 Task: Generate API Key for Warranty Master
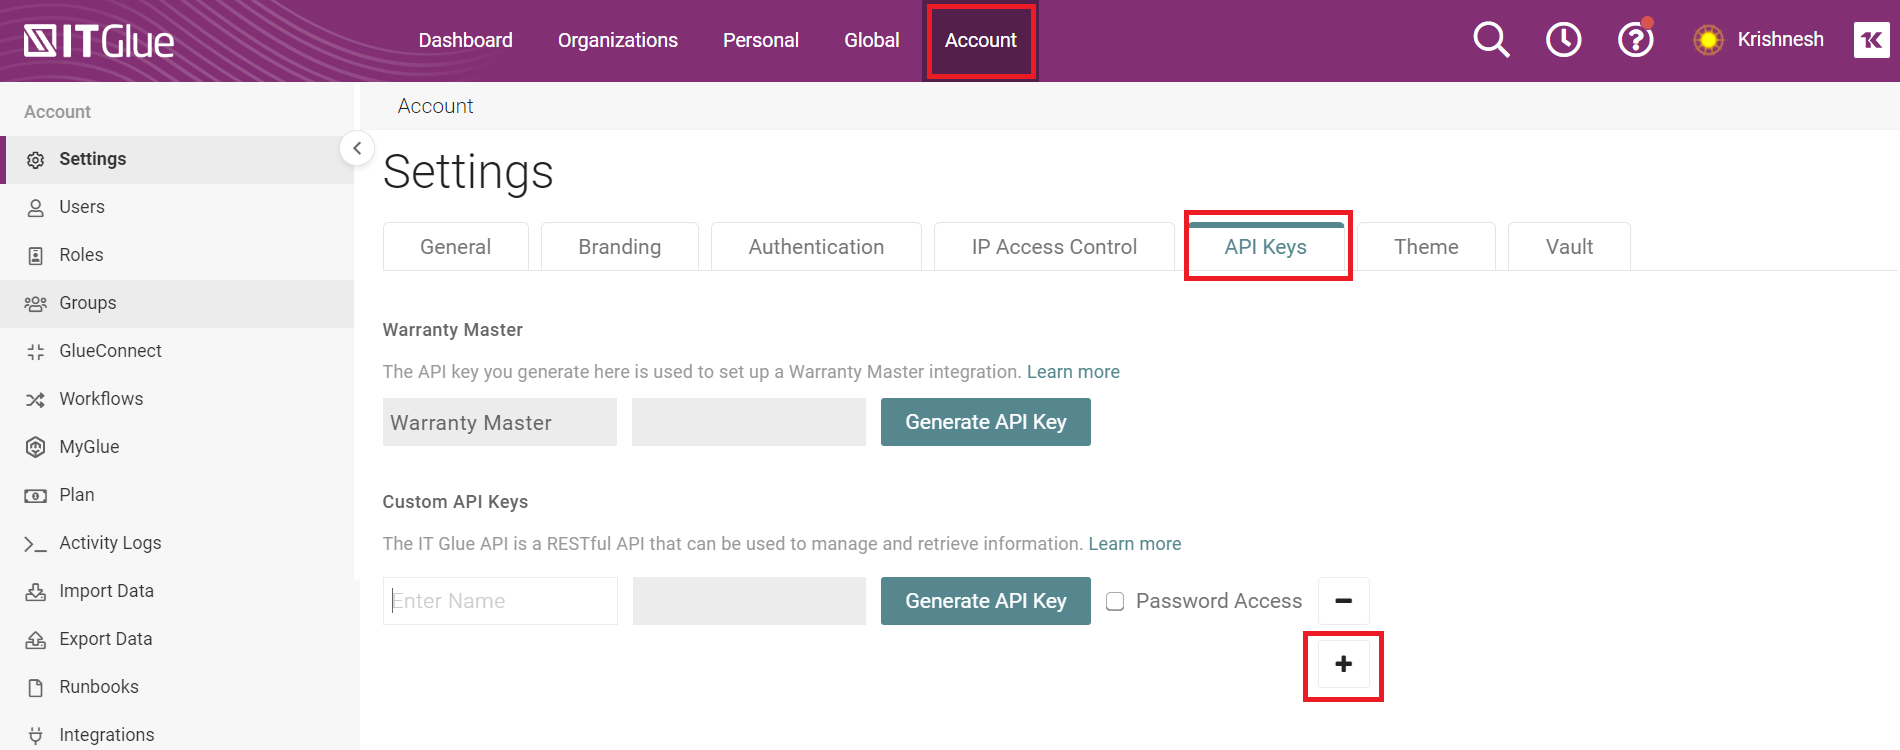click(x=986, y=422)
